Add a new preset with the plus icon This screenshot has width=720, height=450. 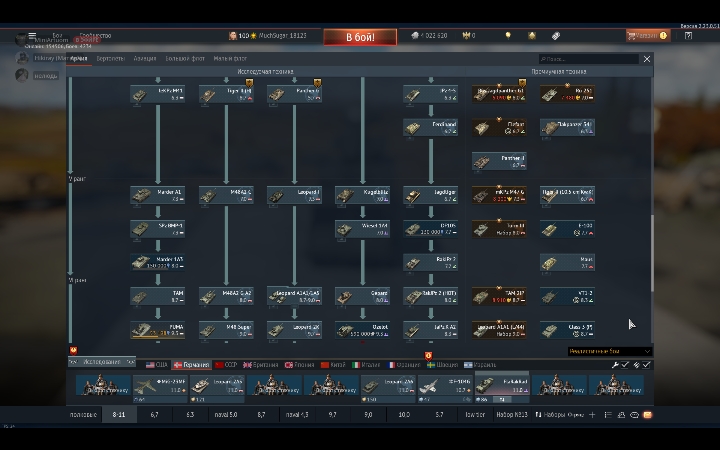(592, 415)
